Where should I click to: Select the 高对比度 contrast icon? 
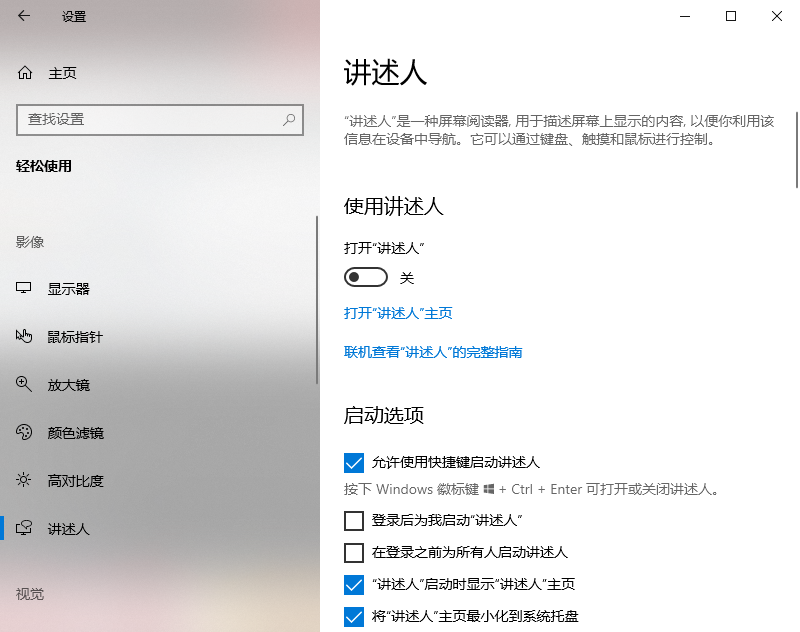[24, 481]
